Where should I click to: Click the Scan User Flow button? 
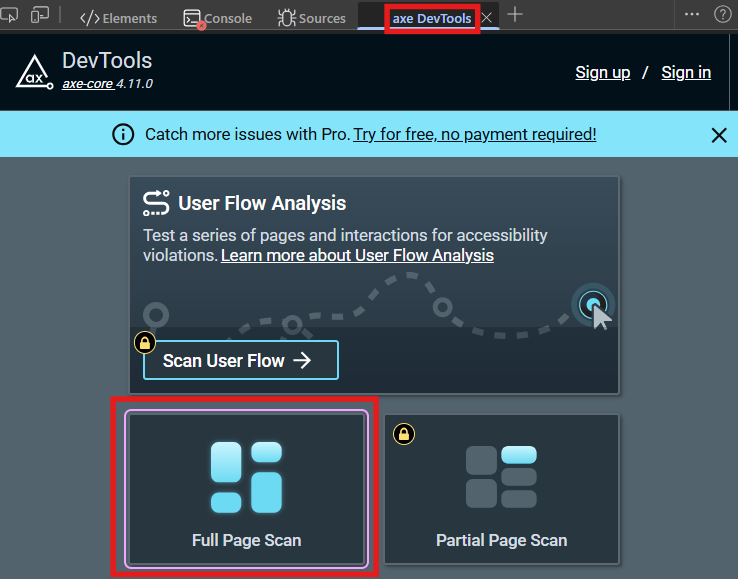tap(241, 360)
